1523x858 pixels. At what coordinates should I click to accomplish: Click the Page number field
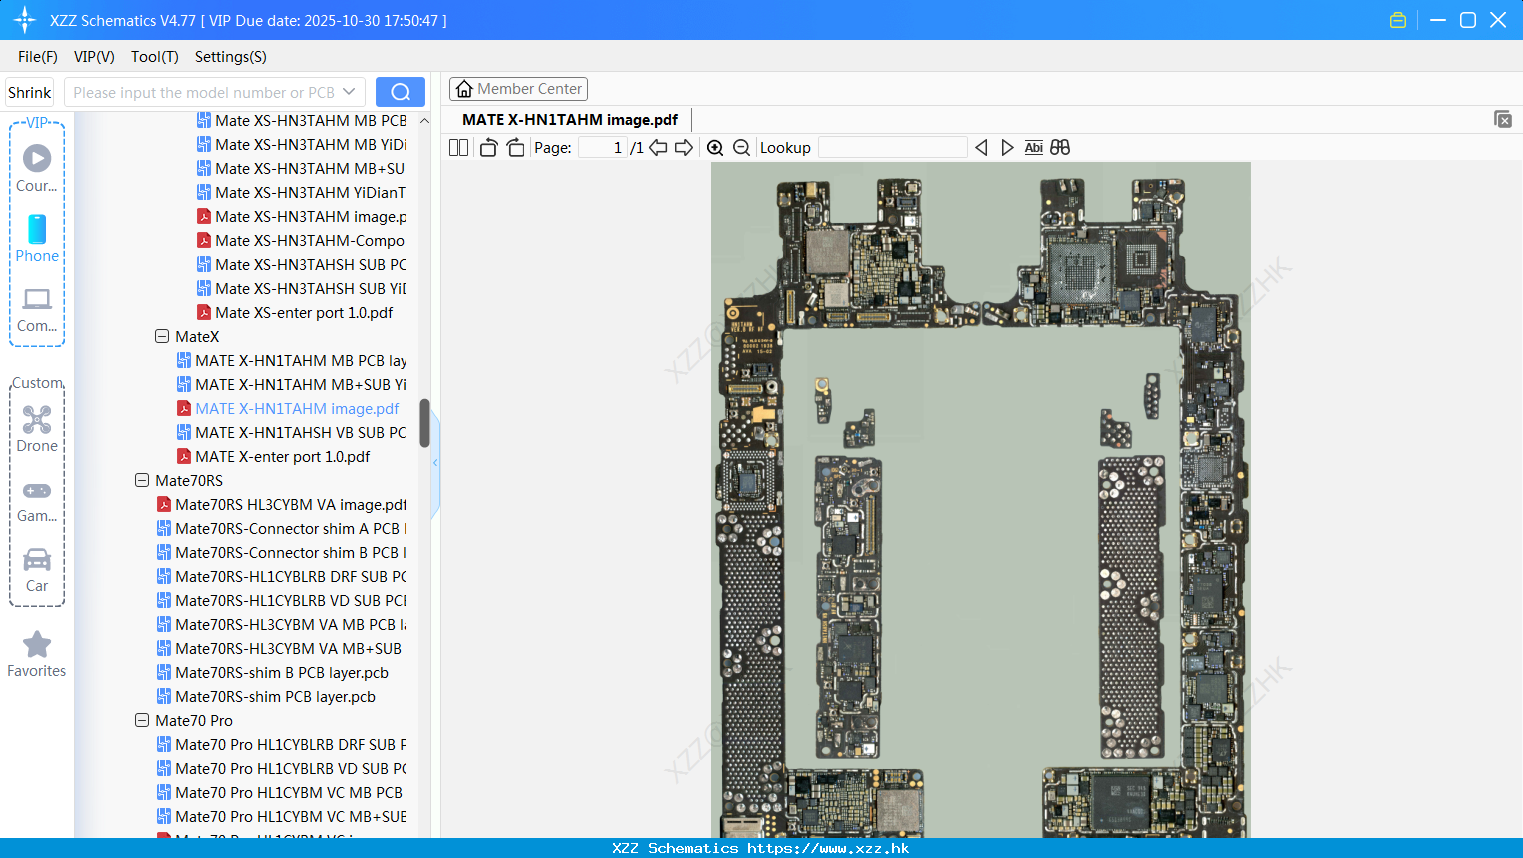coord(603,148)
